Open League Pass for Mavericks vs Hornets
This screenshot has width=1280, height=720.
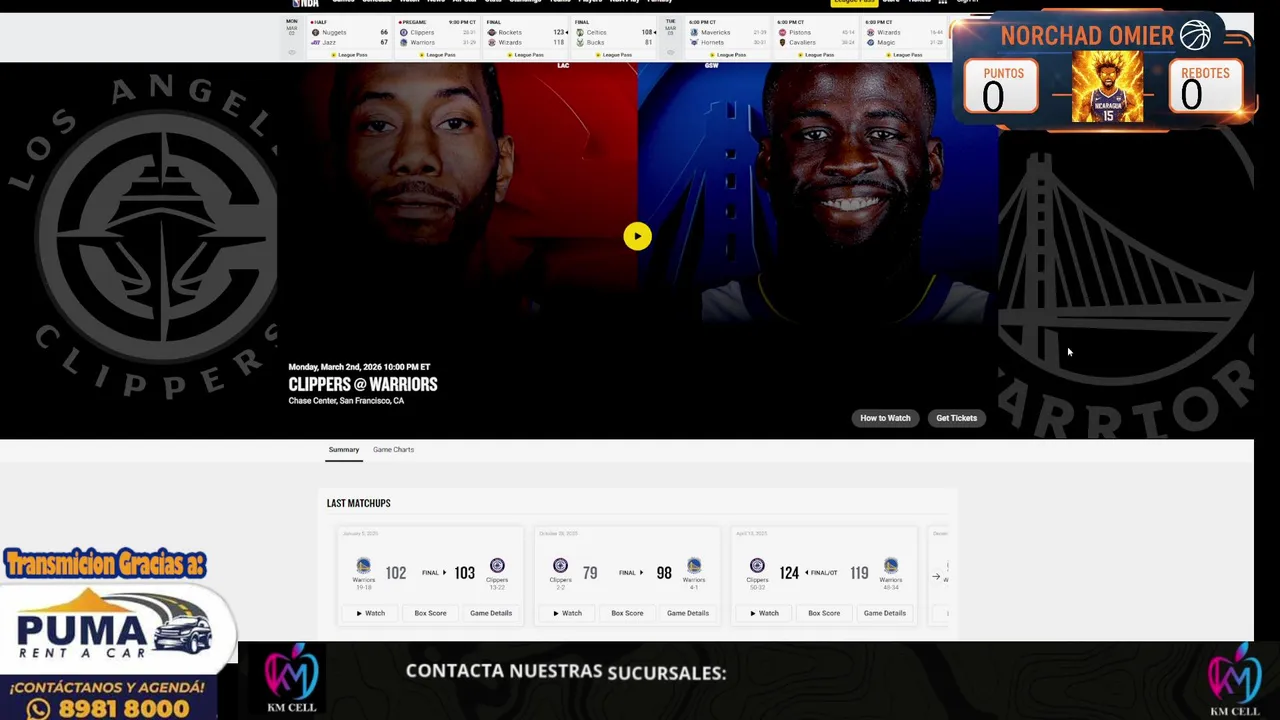(x=728, y=55)
